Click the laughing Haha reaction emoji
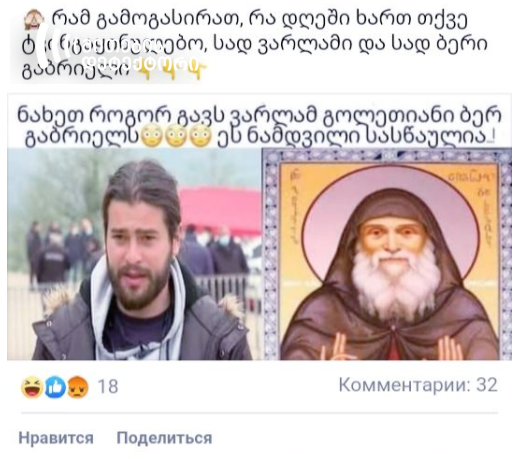The height and width of the screenshot is (459, 515). click(x=31, y=387)
